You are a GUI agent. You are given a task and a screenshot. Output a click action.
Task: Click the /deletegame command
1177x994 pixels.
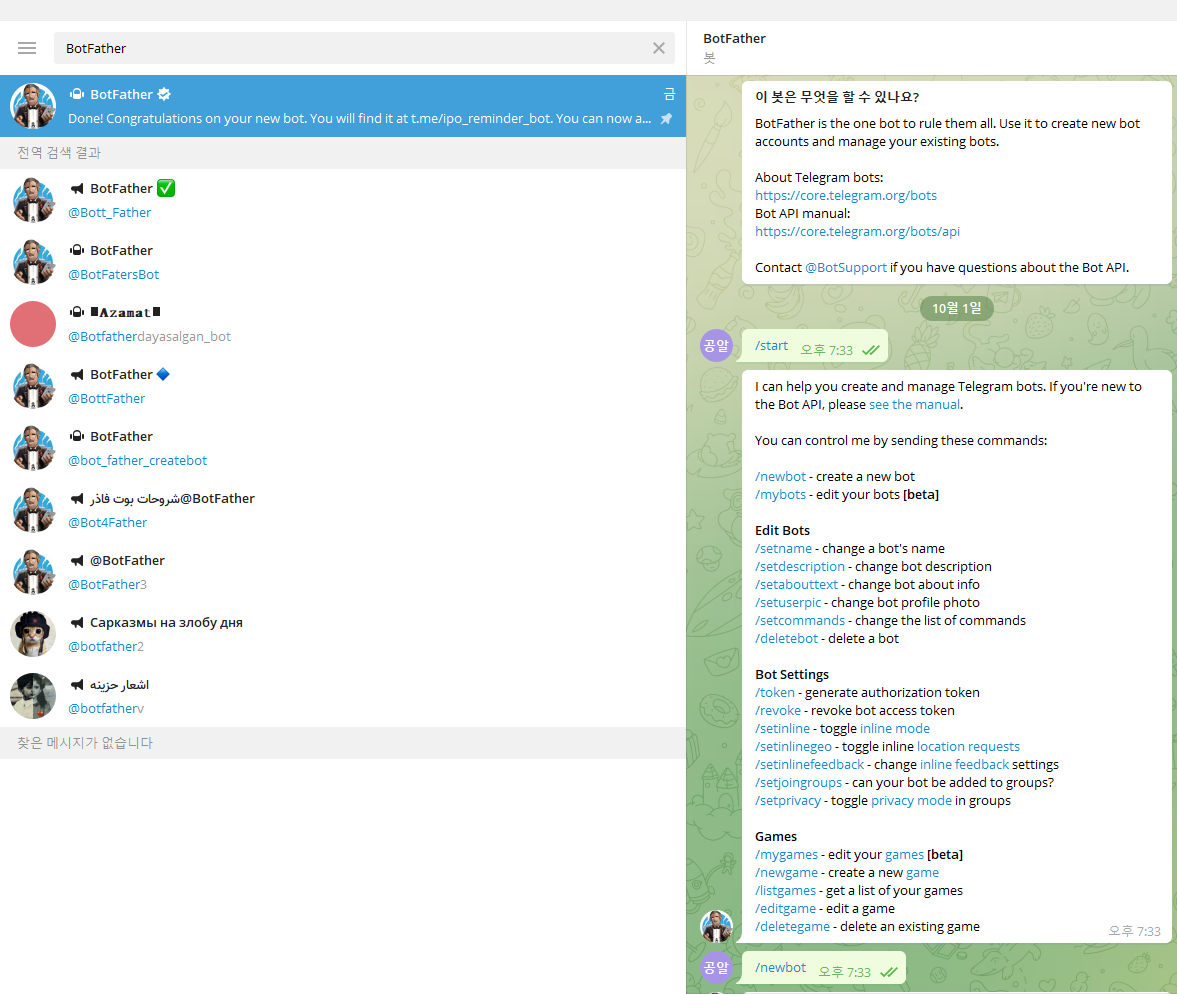tap(793, 926)
